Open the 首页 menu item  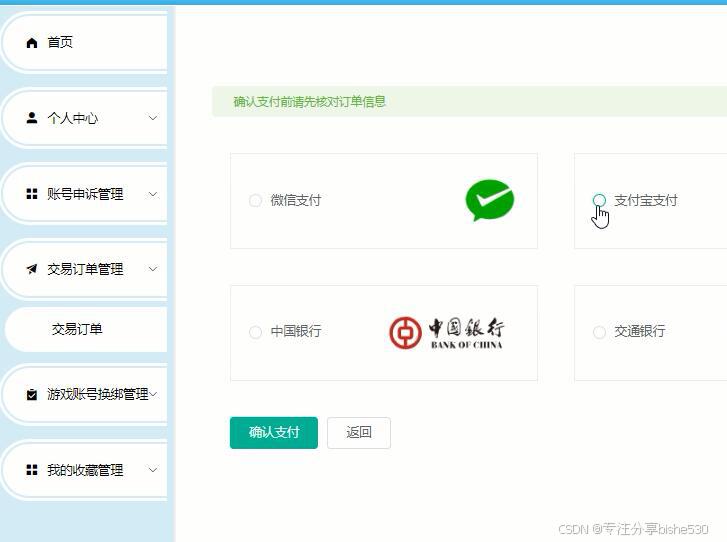84,43
